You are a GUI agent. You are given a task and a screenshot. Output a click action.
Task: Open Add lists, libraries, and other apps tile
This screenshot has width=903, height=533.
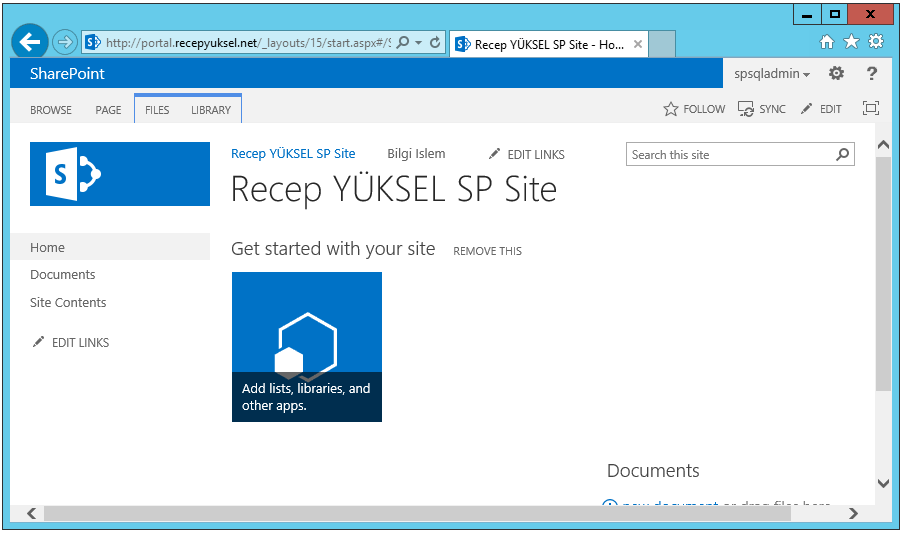pyautogui.click(x=307, y=347)
